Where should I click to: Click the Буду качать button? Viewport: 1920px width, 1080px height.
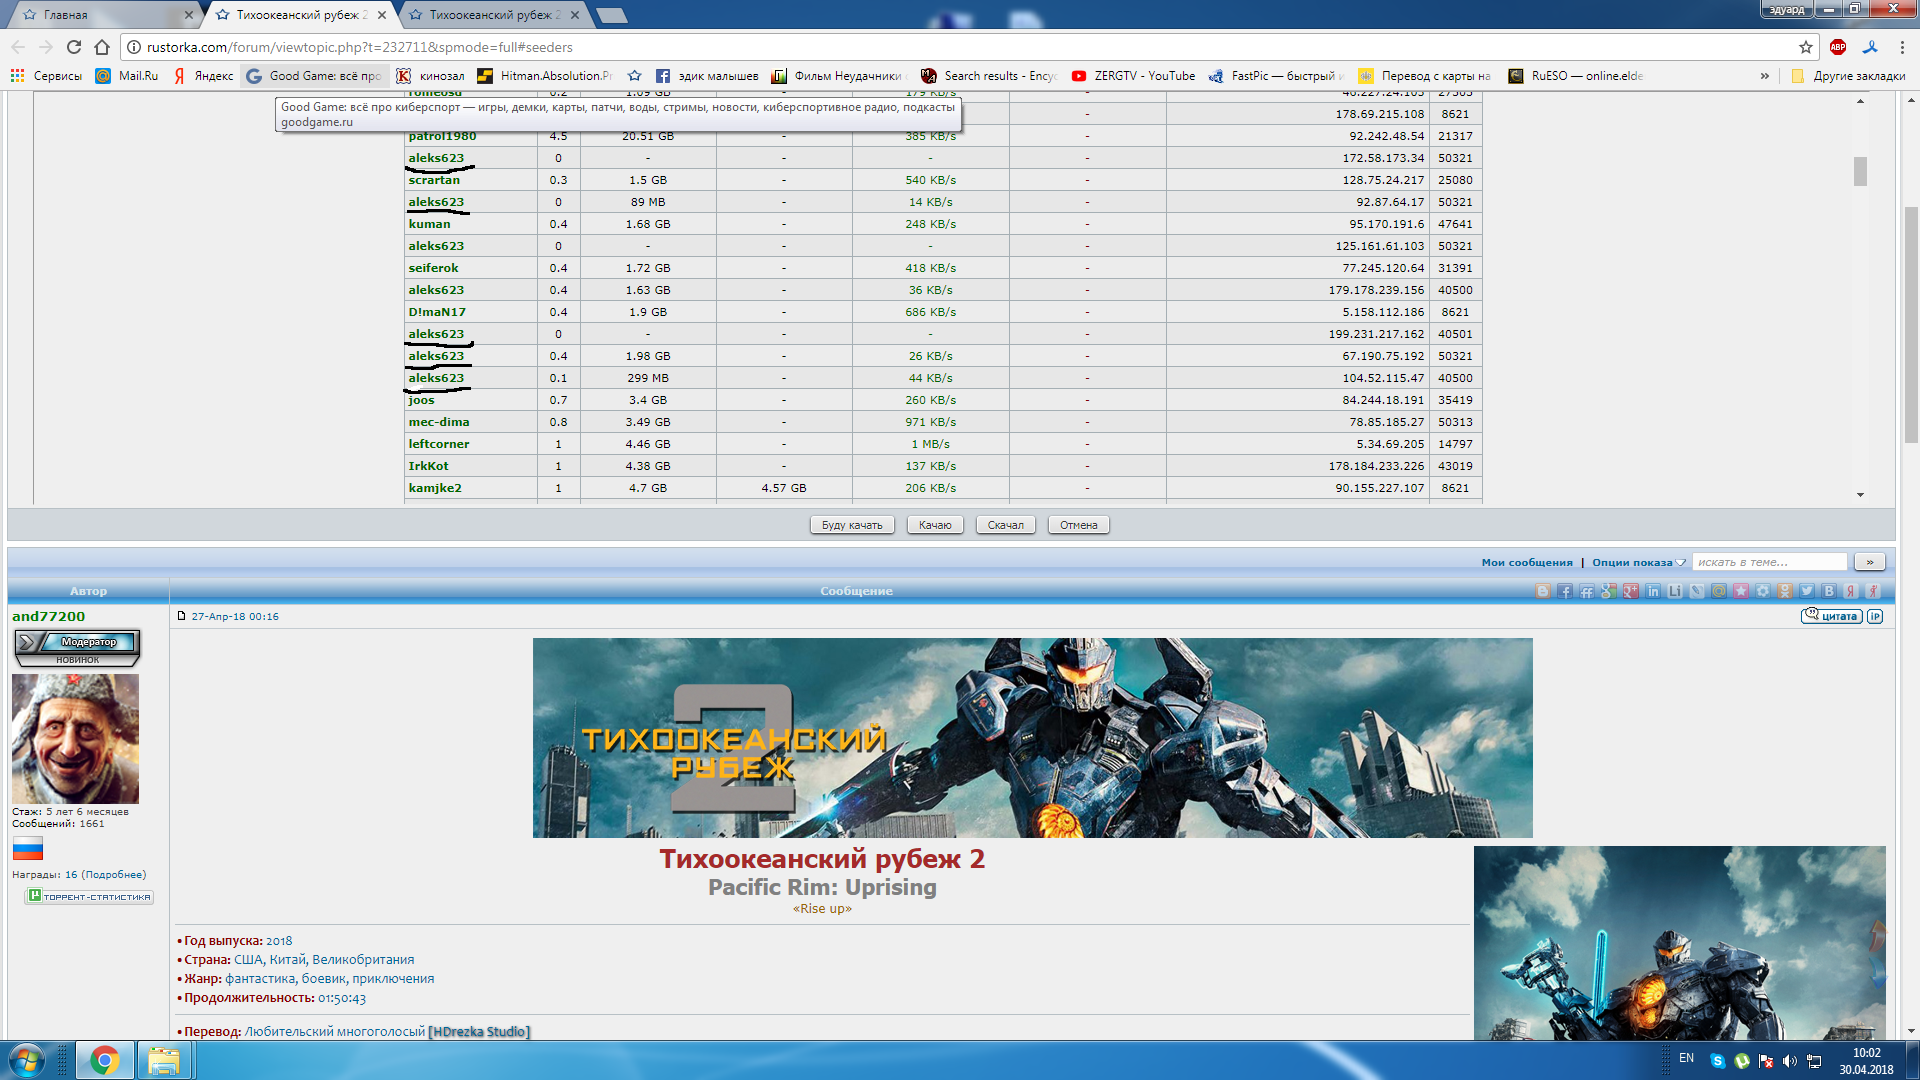coord(852,525)
